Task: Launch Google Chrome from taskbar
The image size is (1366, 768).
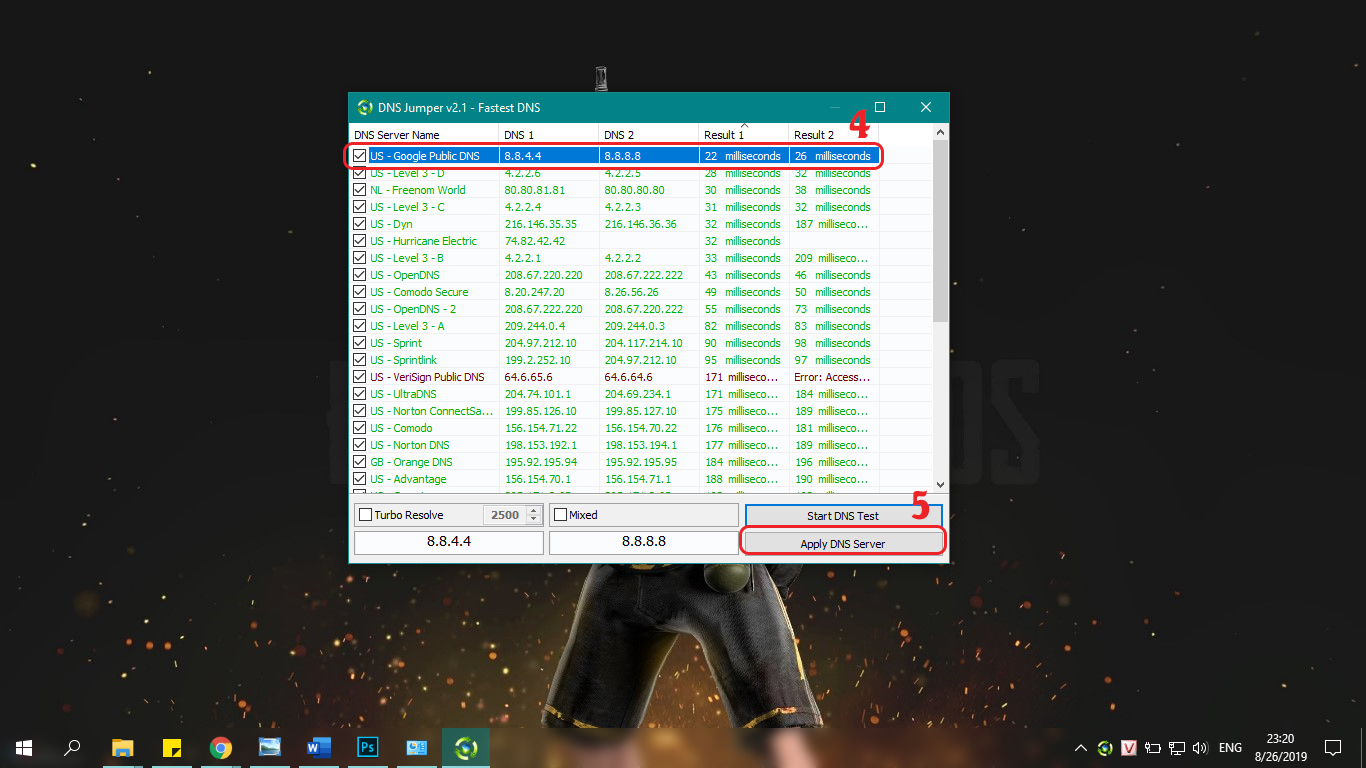Action: tap(221, 747)
